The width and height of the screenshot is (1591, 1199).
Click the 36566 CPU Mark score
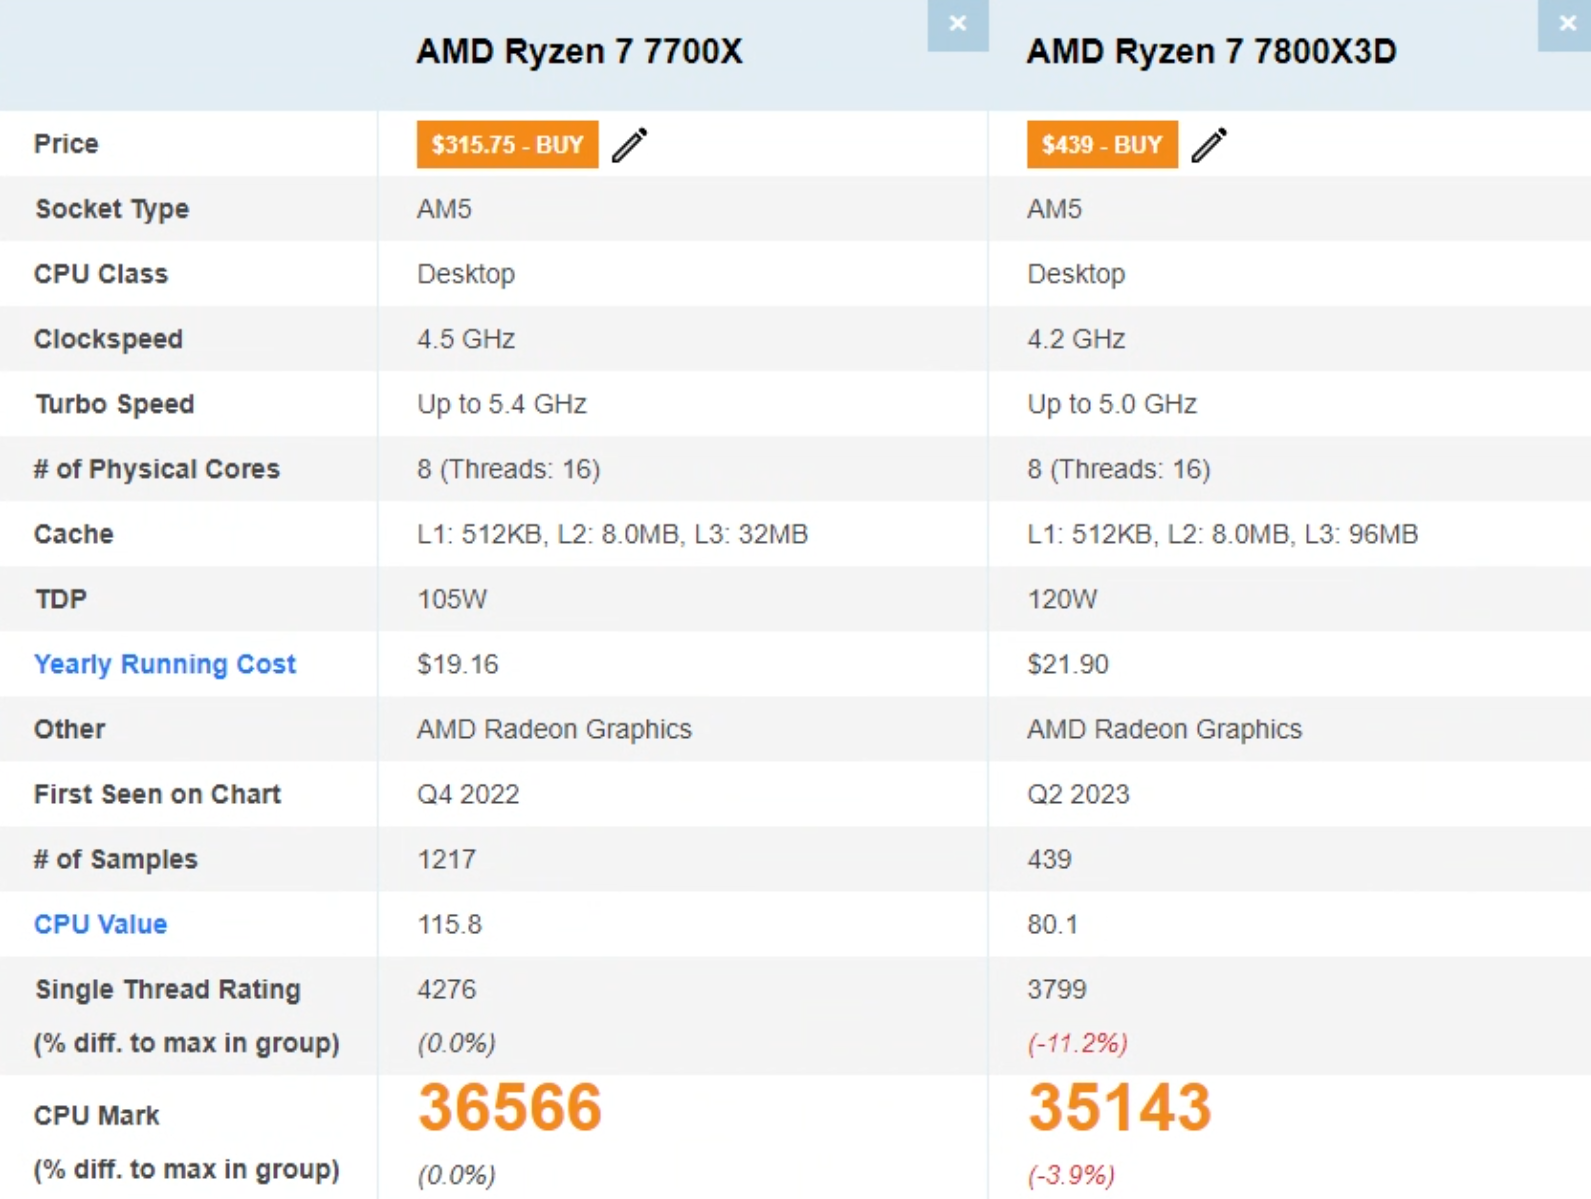tap(510, 1108)
